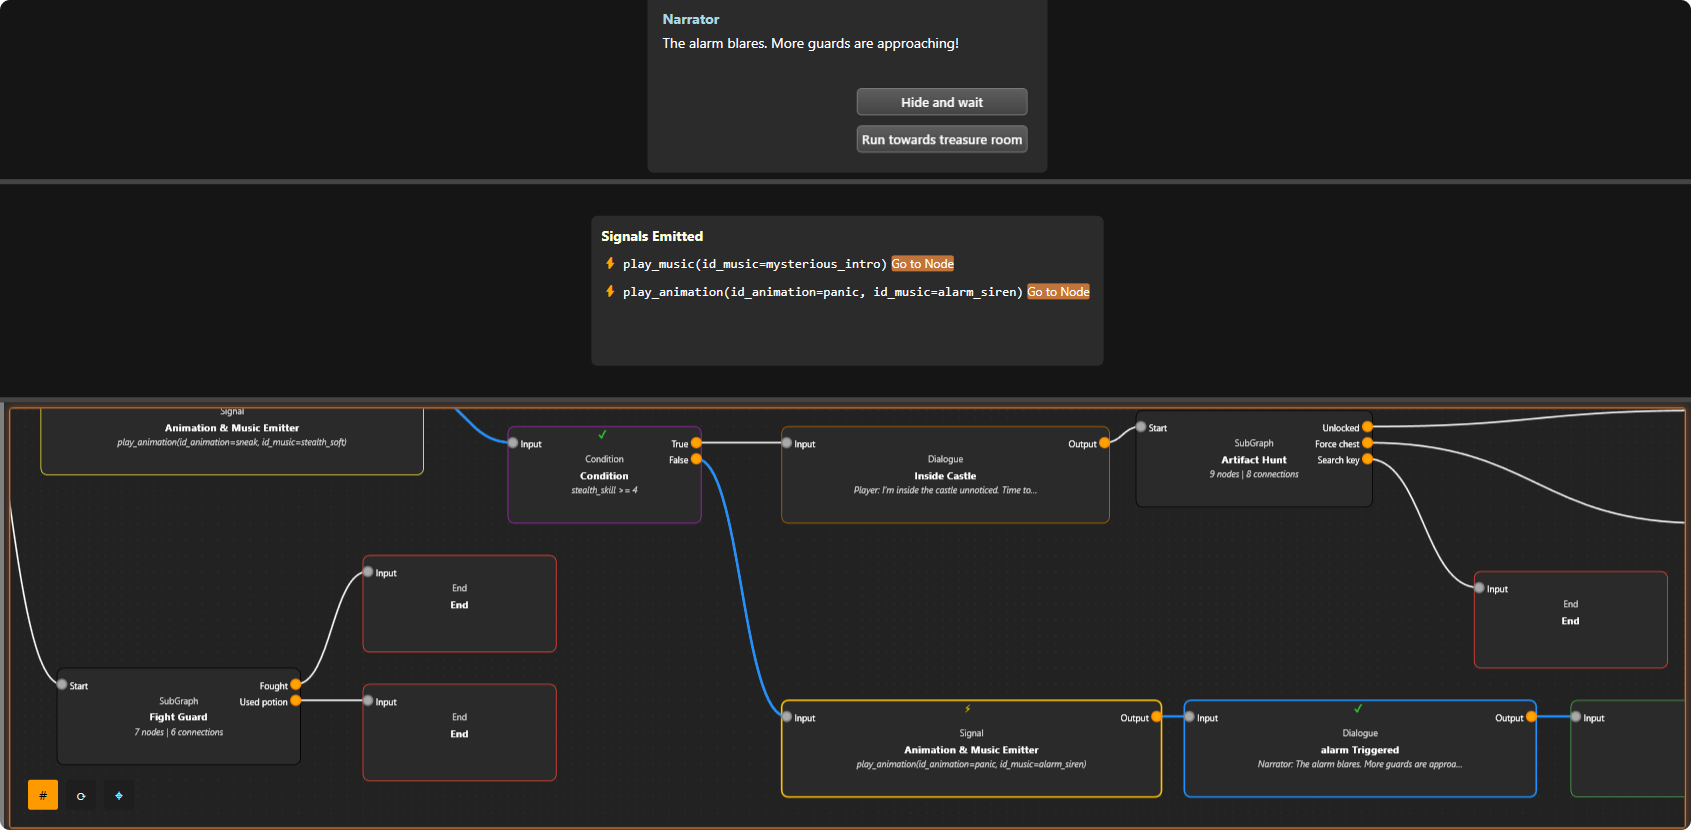Select the Condition node title
1691x830 pixels.
pyautogui.click(x=604, y=476)
